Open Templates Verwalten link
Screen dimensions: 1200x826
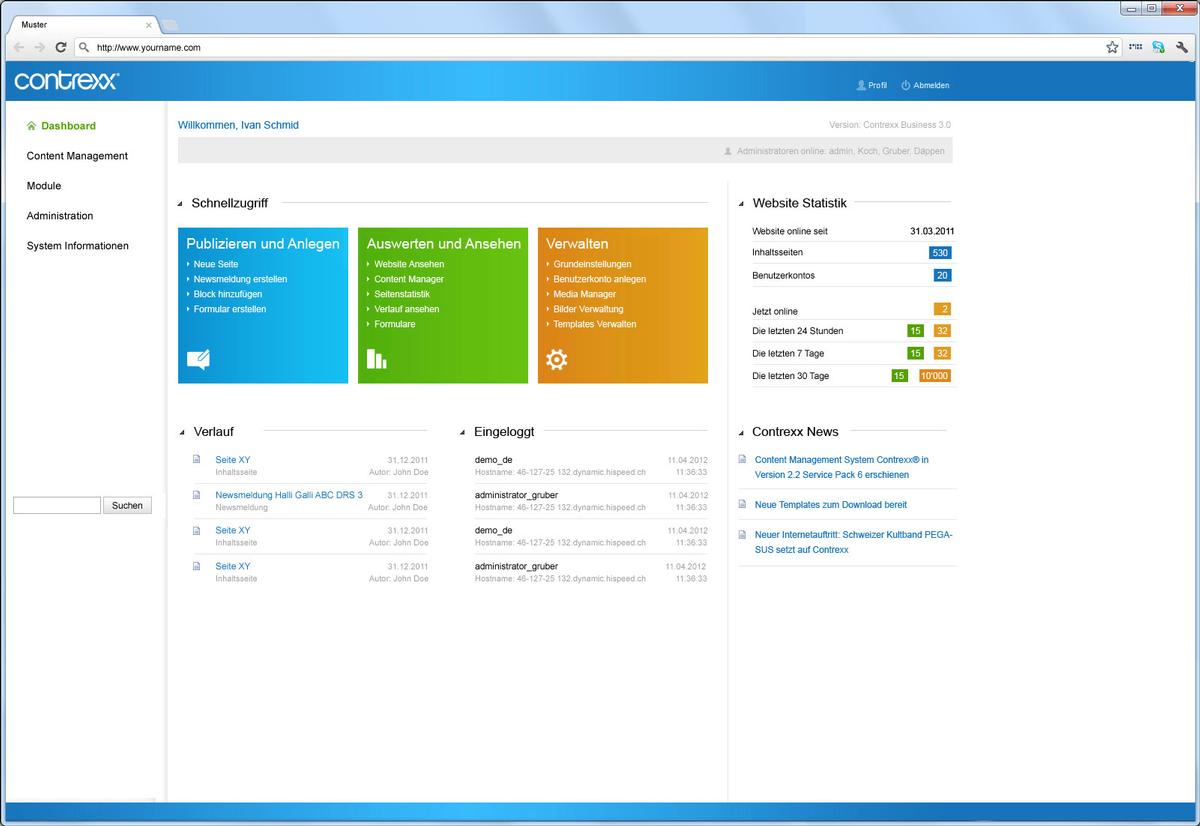[x=595, y=324]
